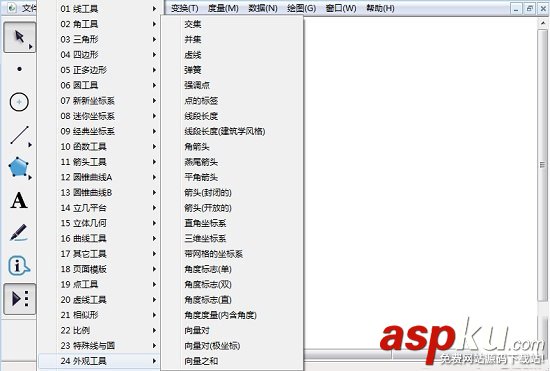Select the Polygon tool
The height and width of the screenshot is (371, 550).
19,168
